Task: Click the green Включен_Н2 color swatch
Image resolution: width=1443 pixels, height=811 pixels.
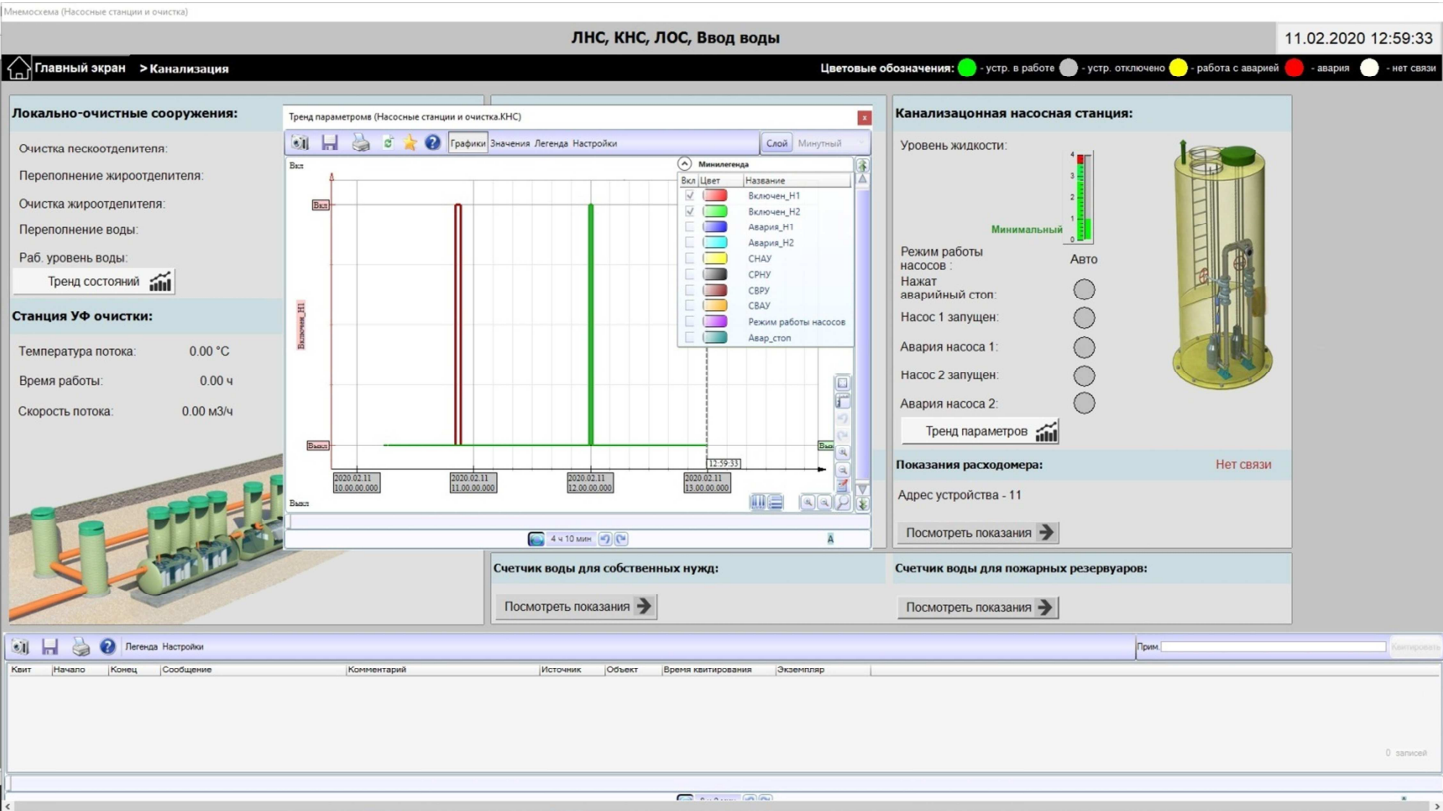Action: [x=715, y=212]
